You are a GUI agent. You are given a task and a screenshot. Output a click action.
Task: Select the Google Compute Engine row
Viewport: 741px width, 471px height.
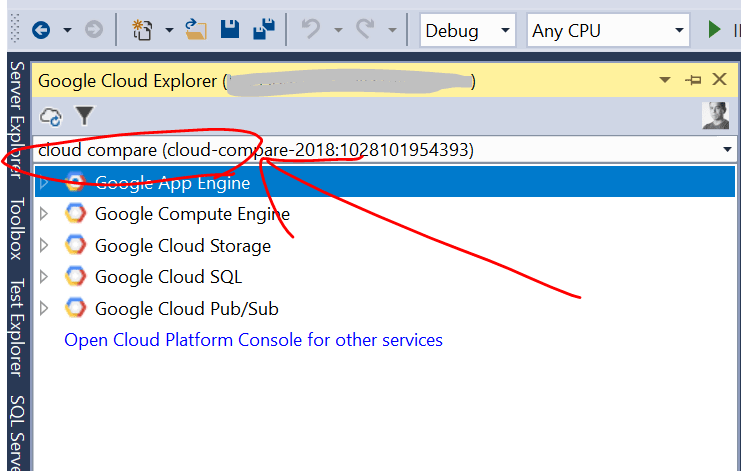tap(385, 214)
